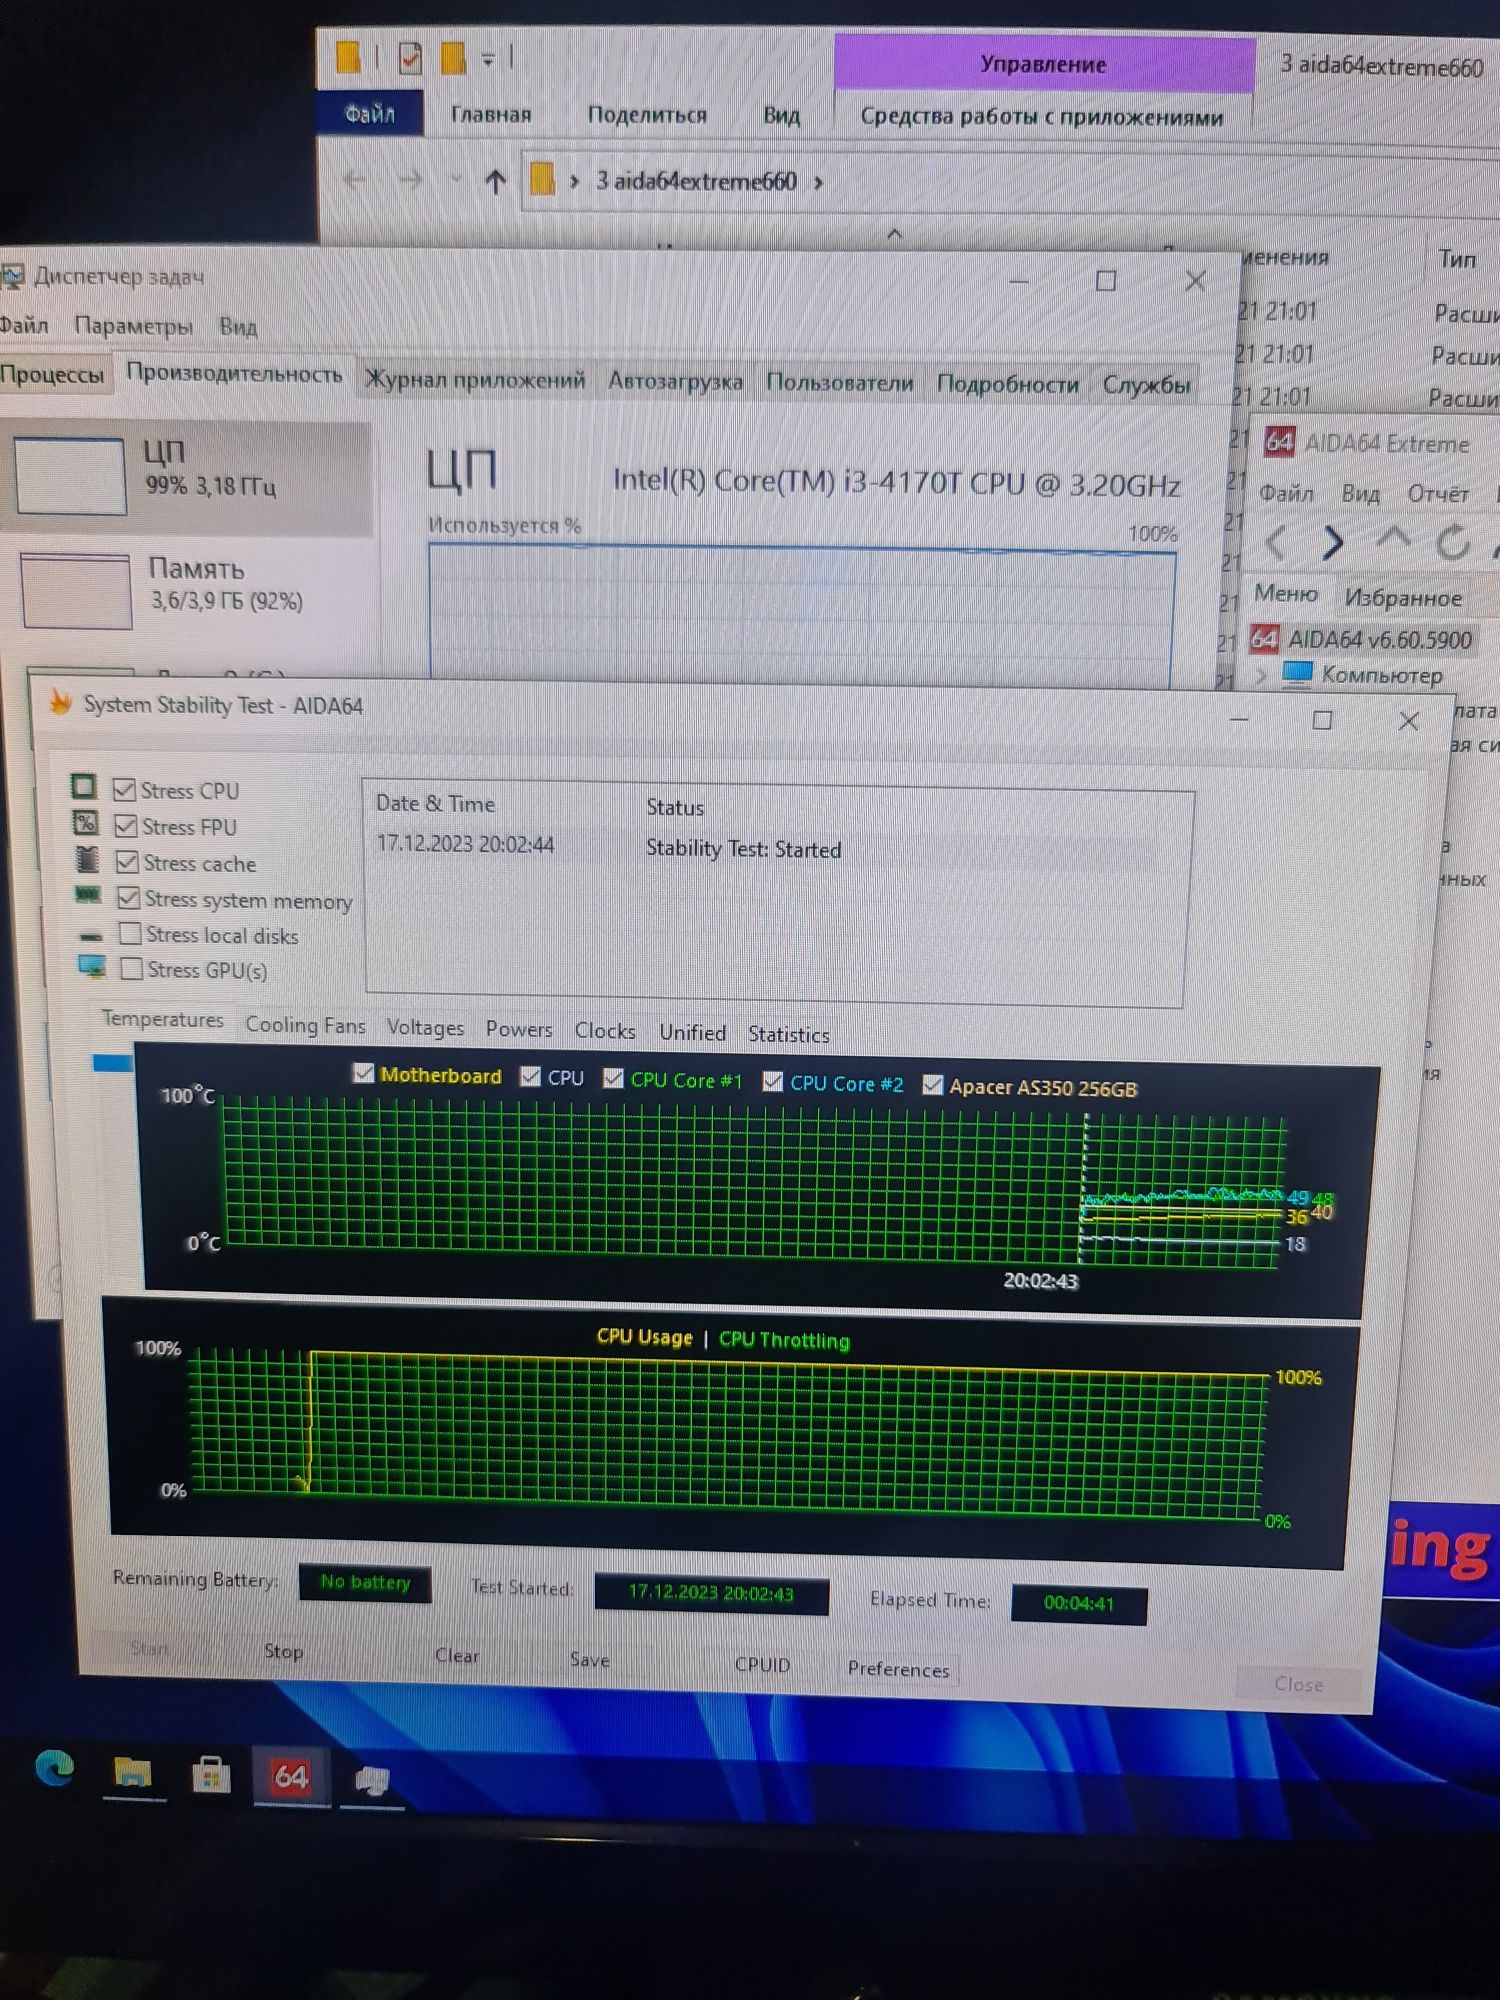1500x2000 pixels.
Task: Go up one level in AIDA64 Extreme
Action: point(1393,540)
